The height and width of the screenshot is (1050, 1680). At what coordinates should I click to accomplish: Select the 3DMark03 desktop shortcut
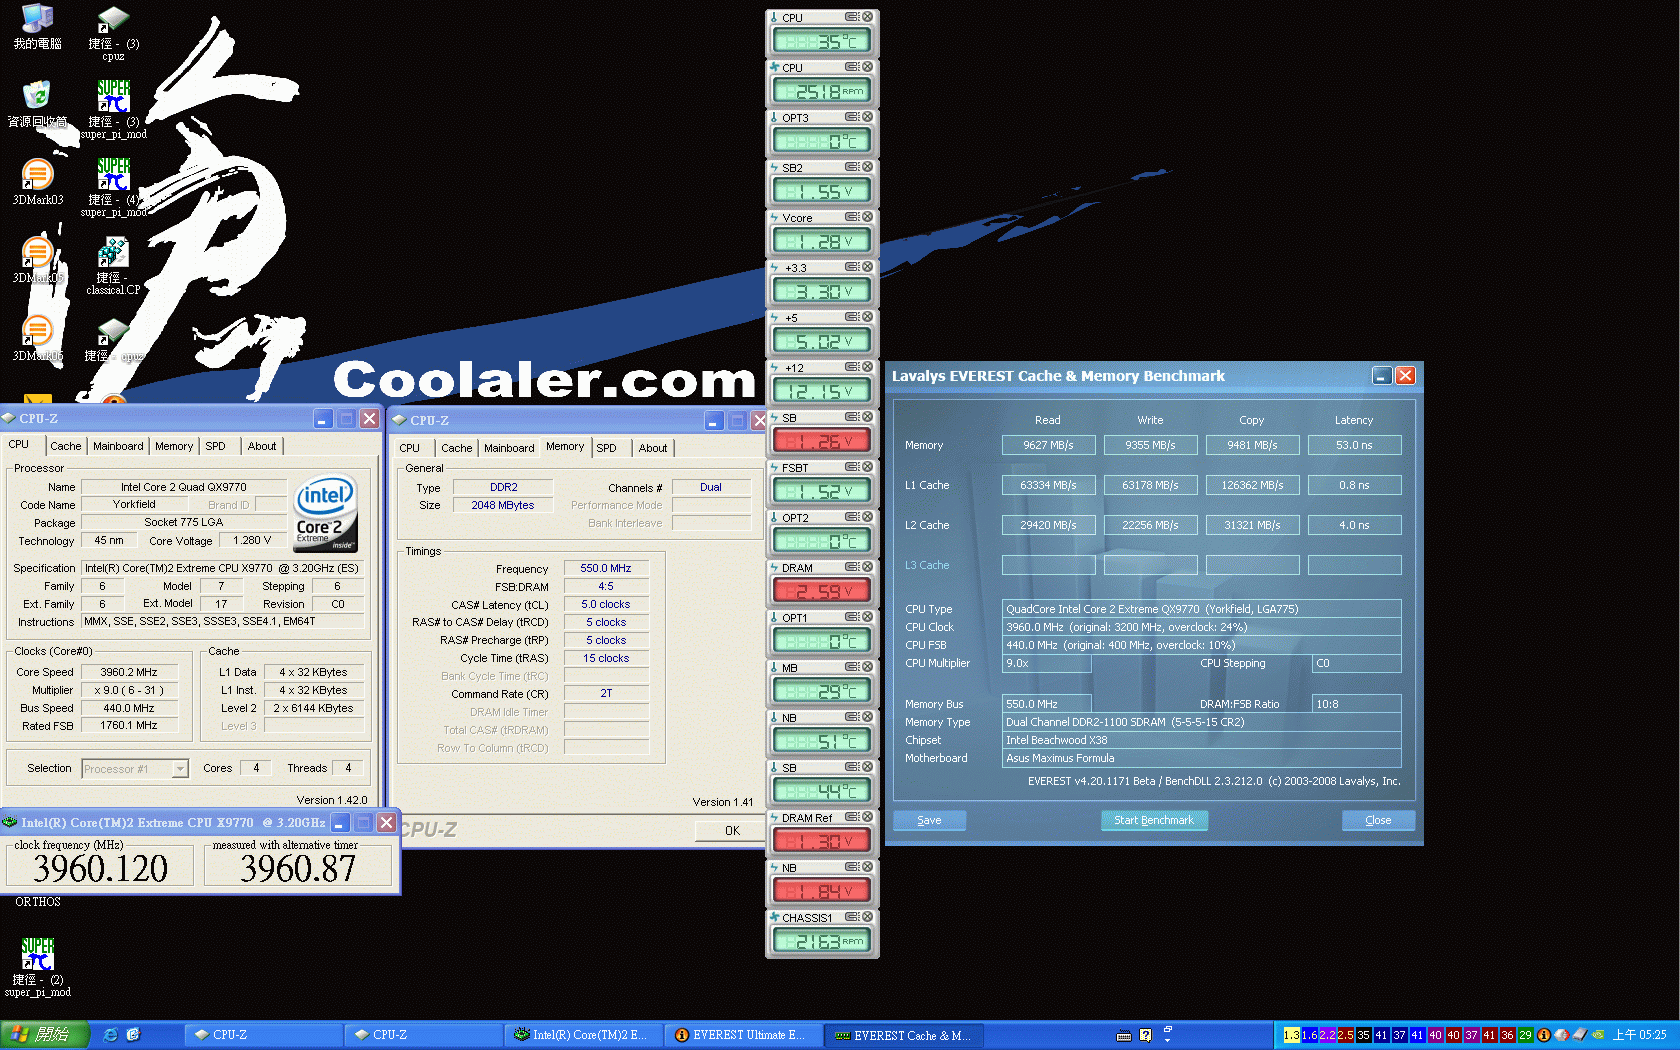coord(37,183)
